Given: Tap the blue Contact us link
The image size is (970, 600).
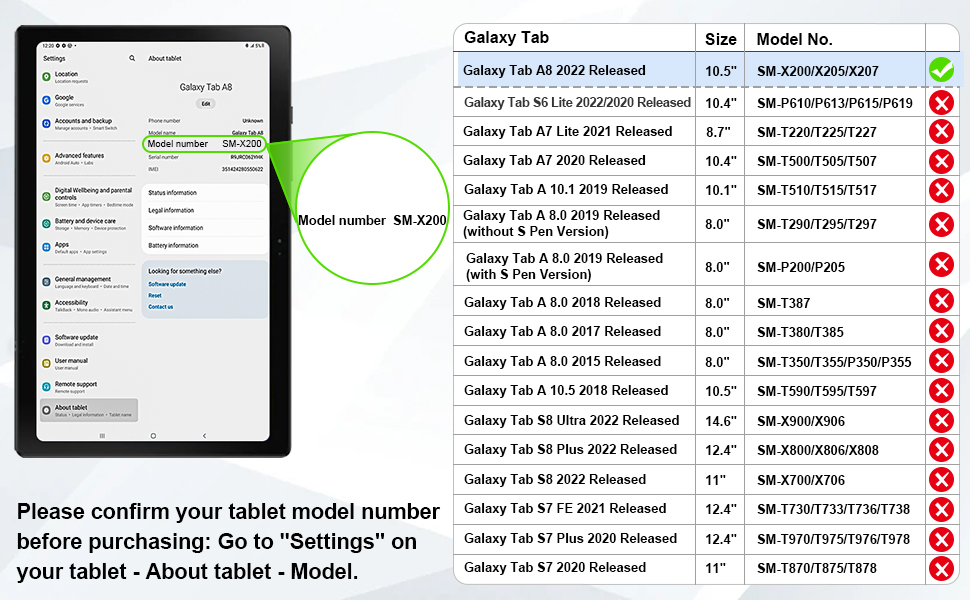Looking at the screenshot, I should pyautogui.click(x=161, y=307).
